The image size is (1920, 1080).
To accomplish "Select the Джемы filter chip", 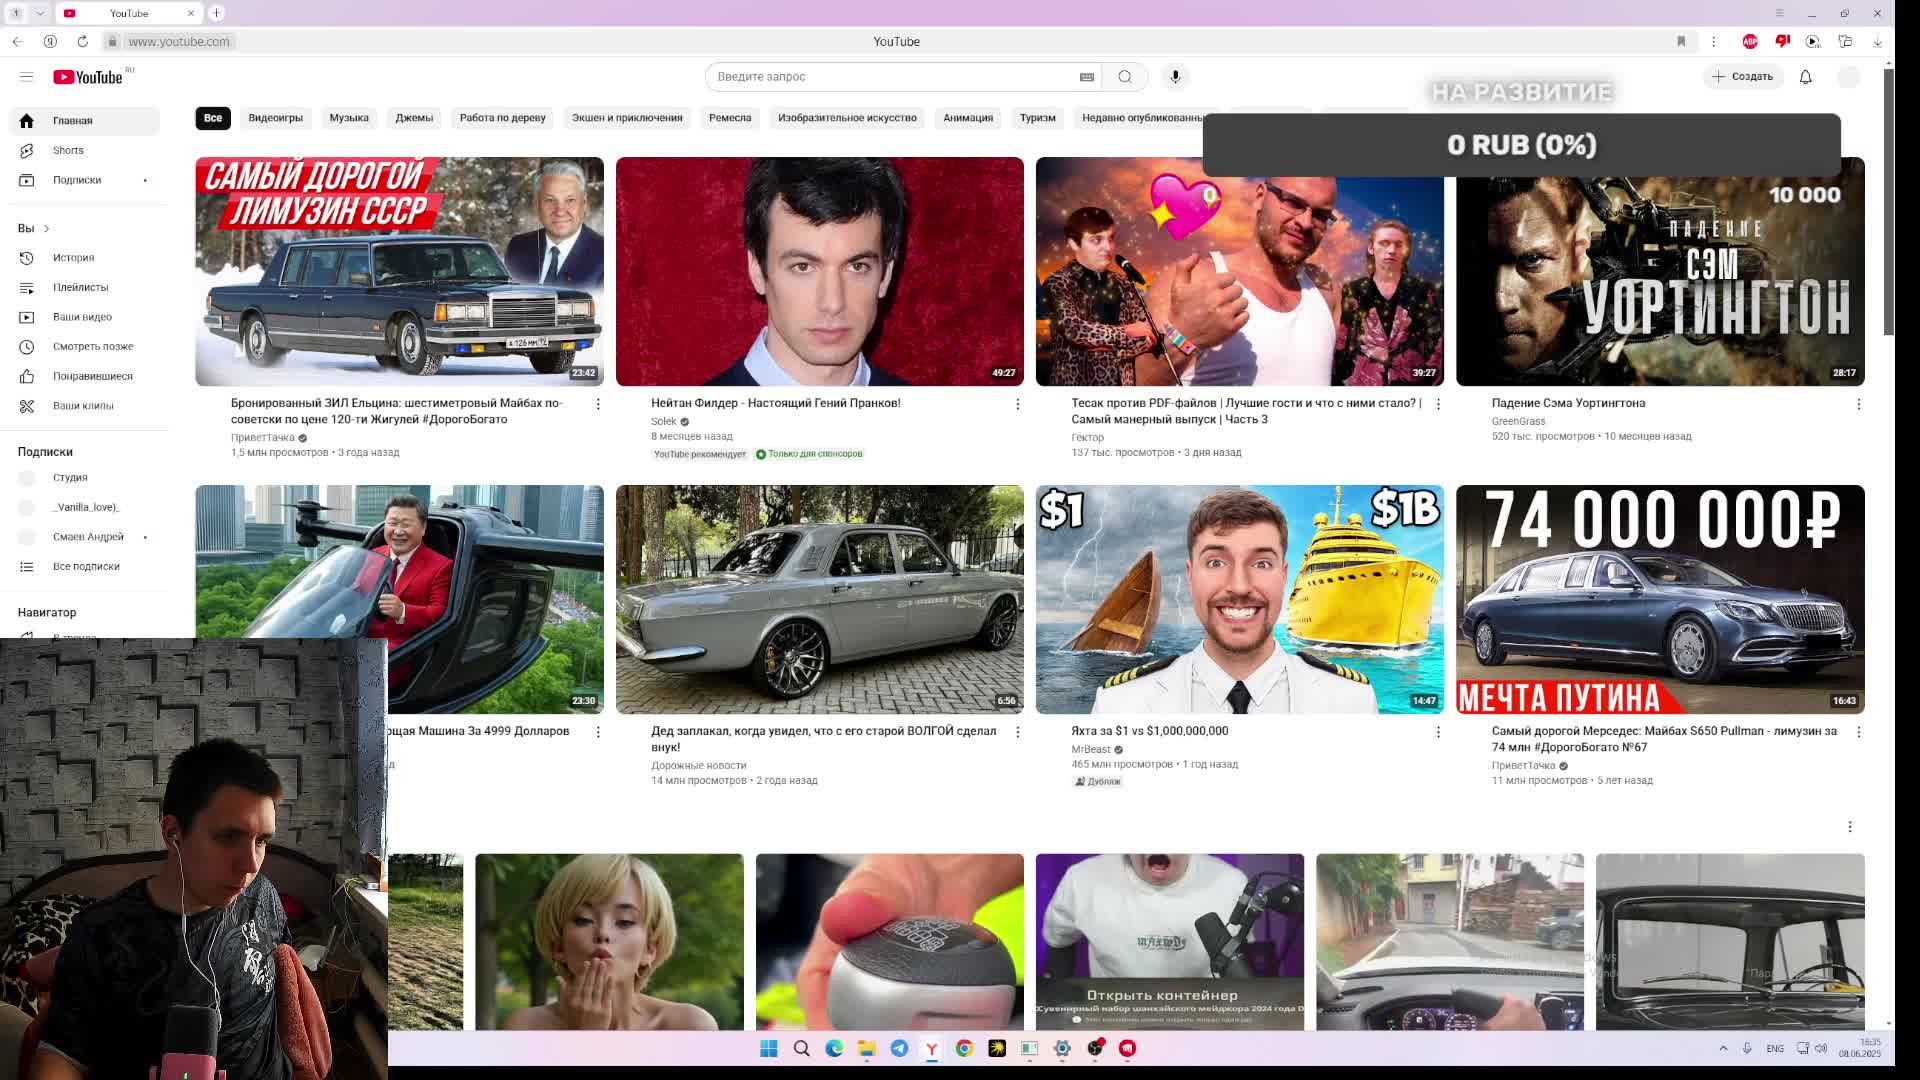I will click(414, 118).
